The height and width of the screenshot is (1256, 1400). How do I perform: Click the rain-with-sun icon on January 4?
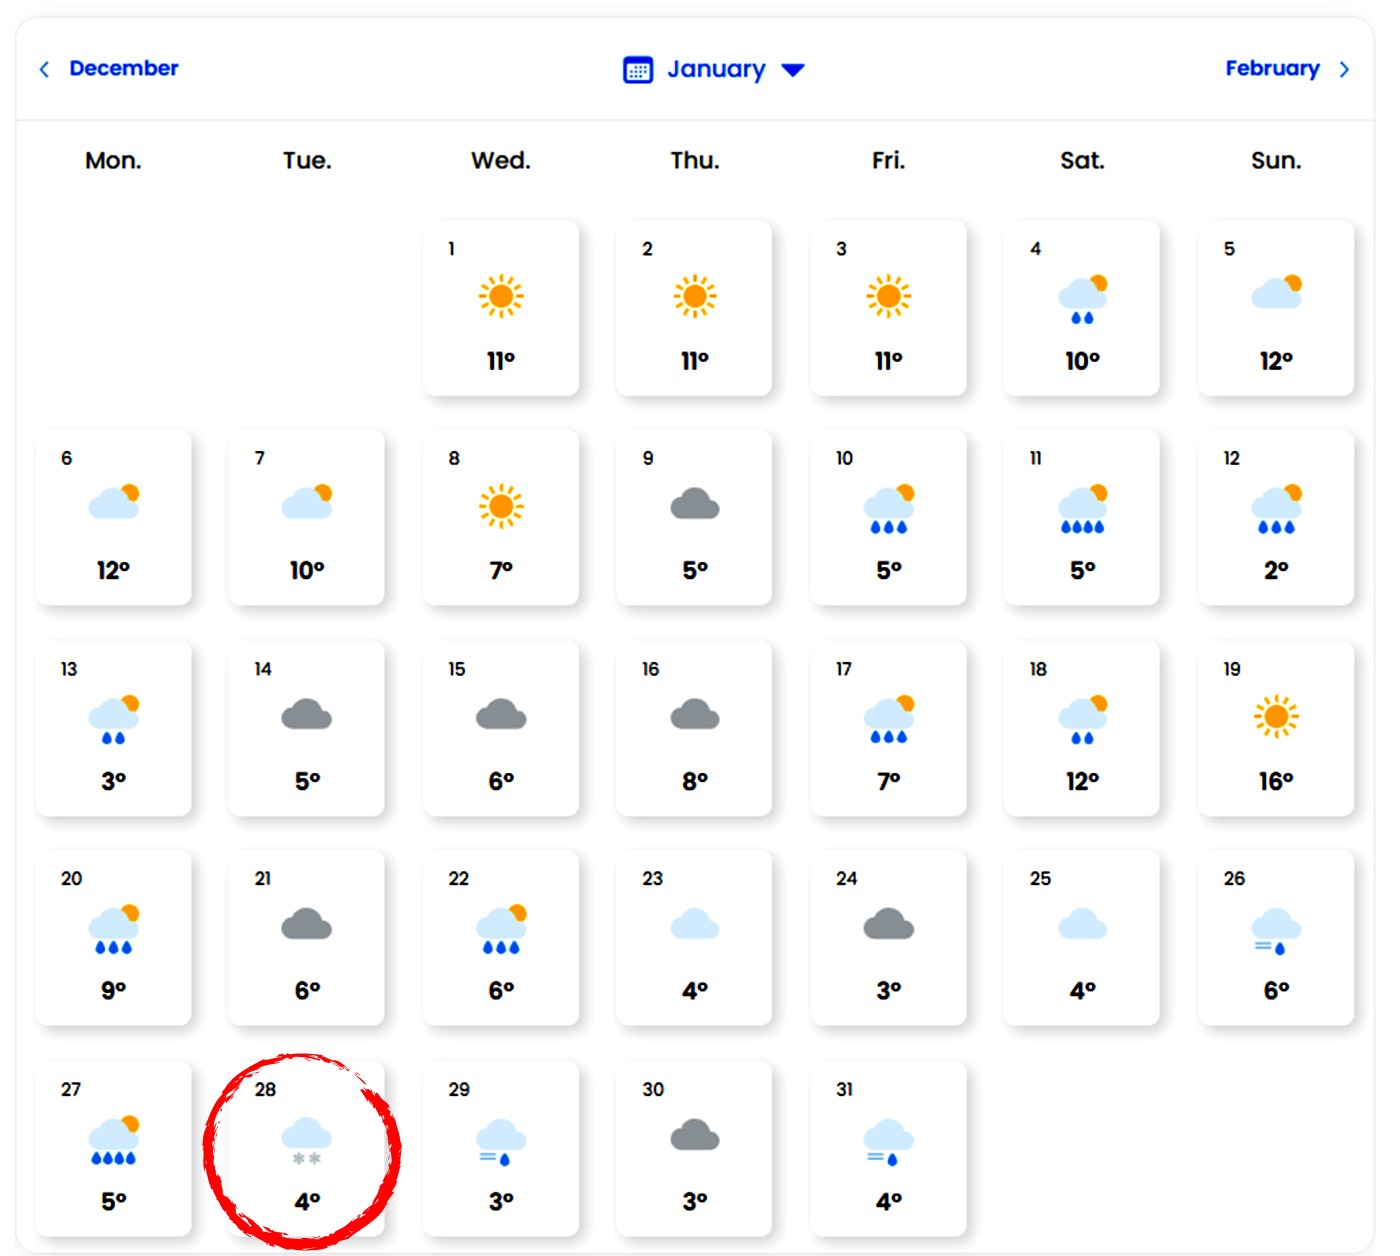pos(1083,299)
